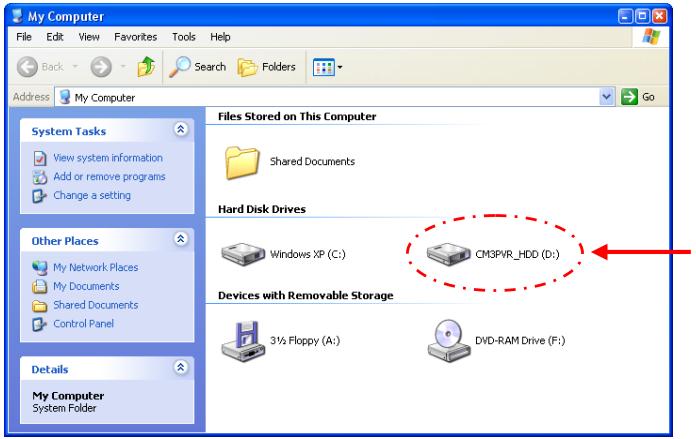Show the Folders tree pane
Viewport: 696px width, 439px height.
click(266, 67)
